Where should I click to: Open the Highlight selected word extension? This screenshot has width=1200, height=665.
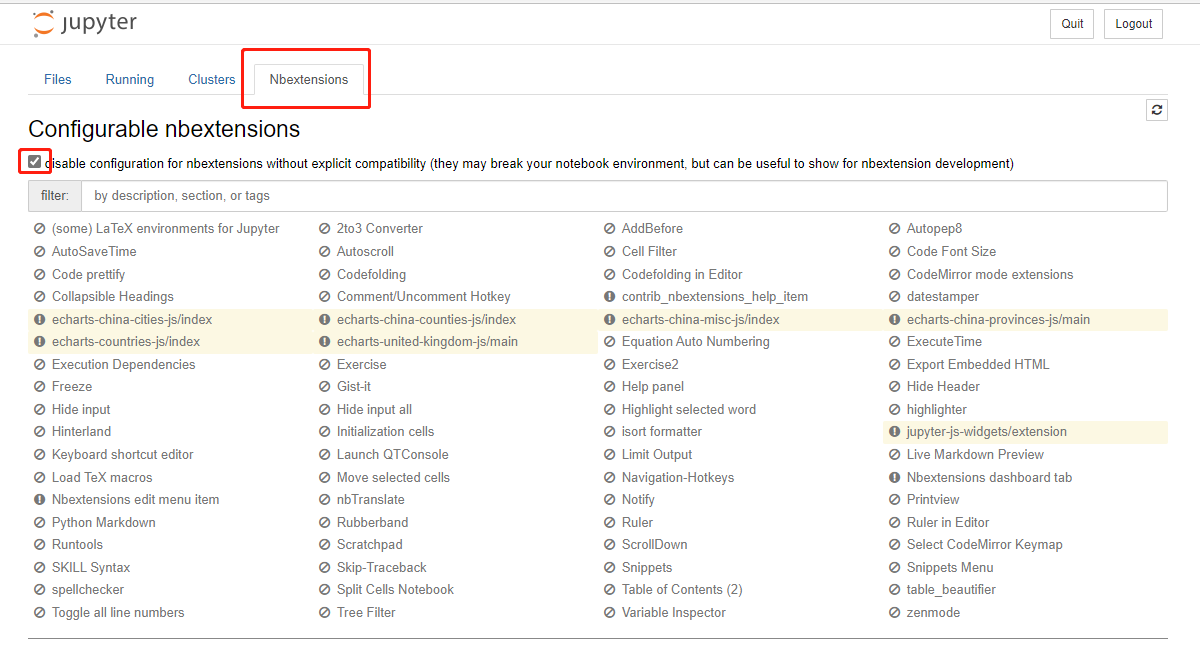click(689, 410)
